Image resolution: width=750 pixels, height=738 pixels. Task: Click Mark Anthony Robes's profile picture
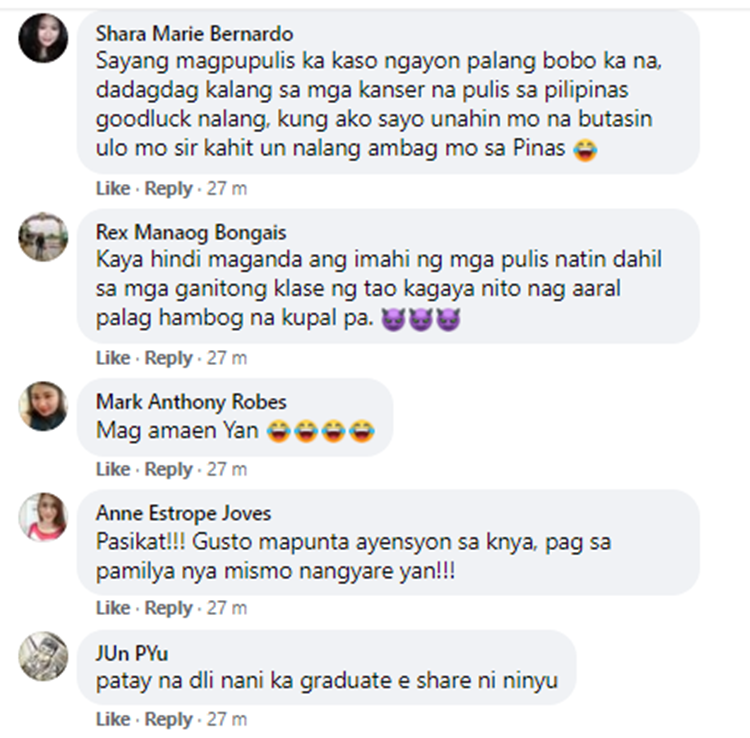point(44,406)
